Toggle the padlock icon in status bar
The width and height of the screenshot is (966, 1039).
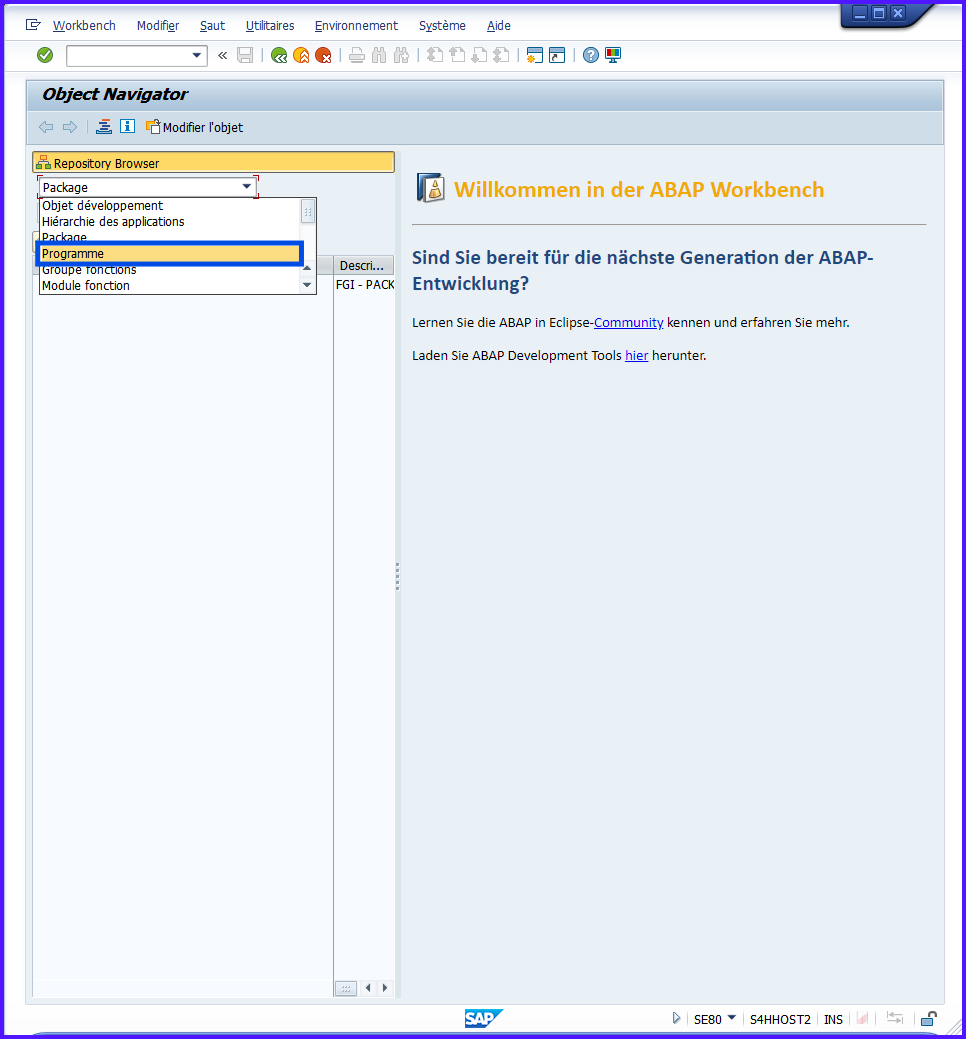[929, 1019]
